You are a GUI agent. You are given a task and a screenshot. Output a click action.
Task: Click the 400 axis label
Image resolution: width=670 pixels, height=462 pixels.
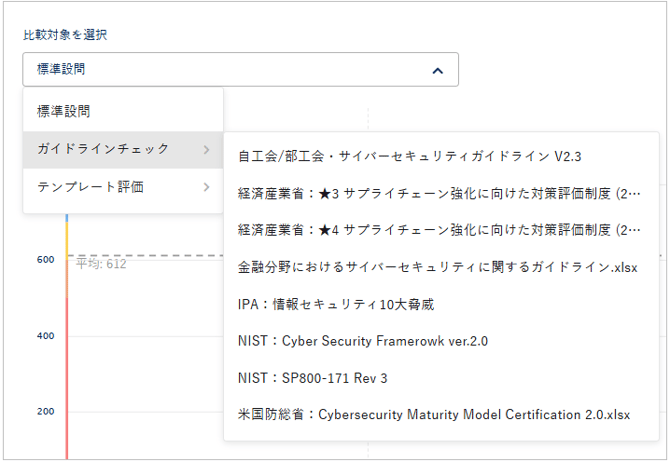coord(46,336)
